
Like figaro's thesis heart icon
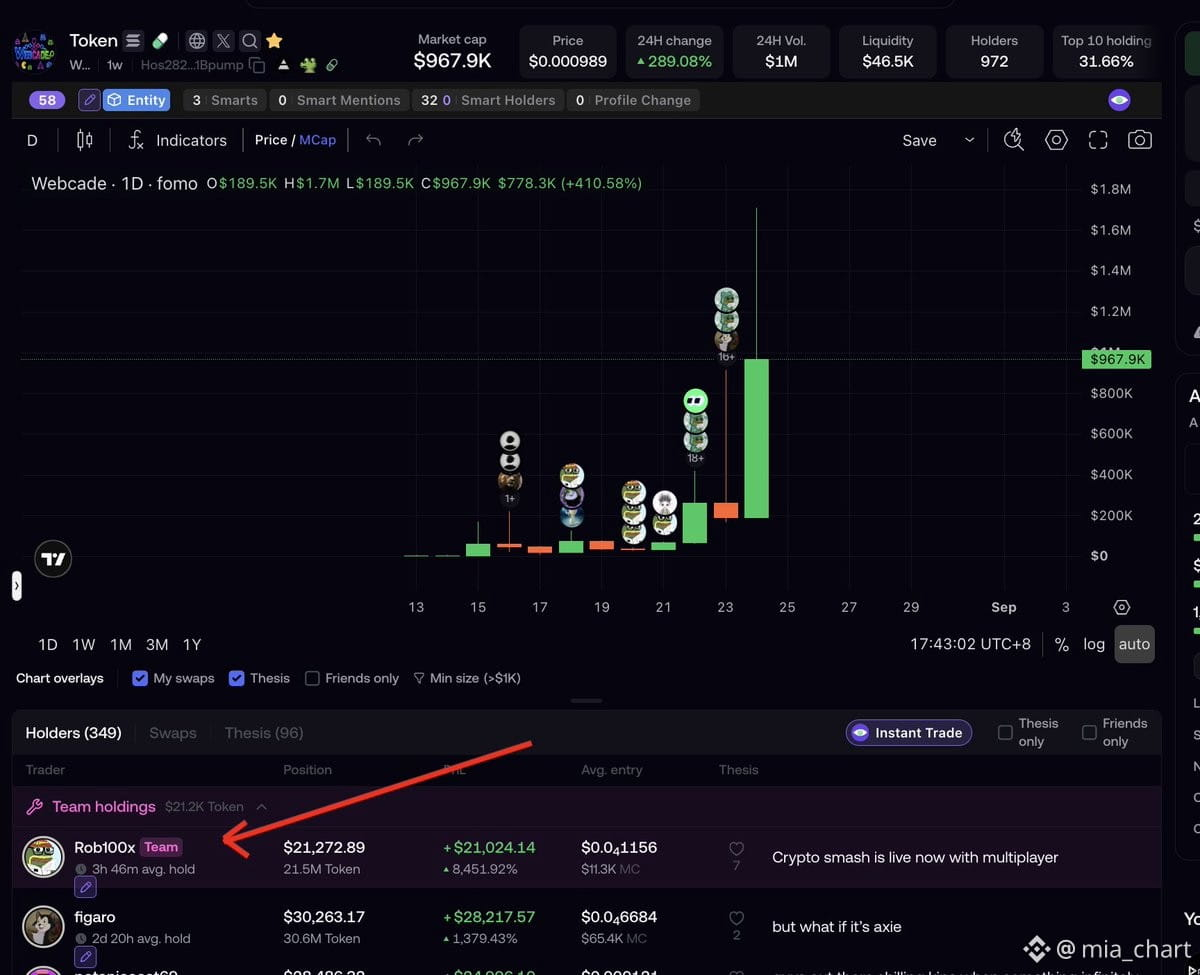[x=737, y=918]
